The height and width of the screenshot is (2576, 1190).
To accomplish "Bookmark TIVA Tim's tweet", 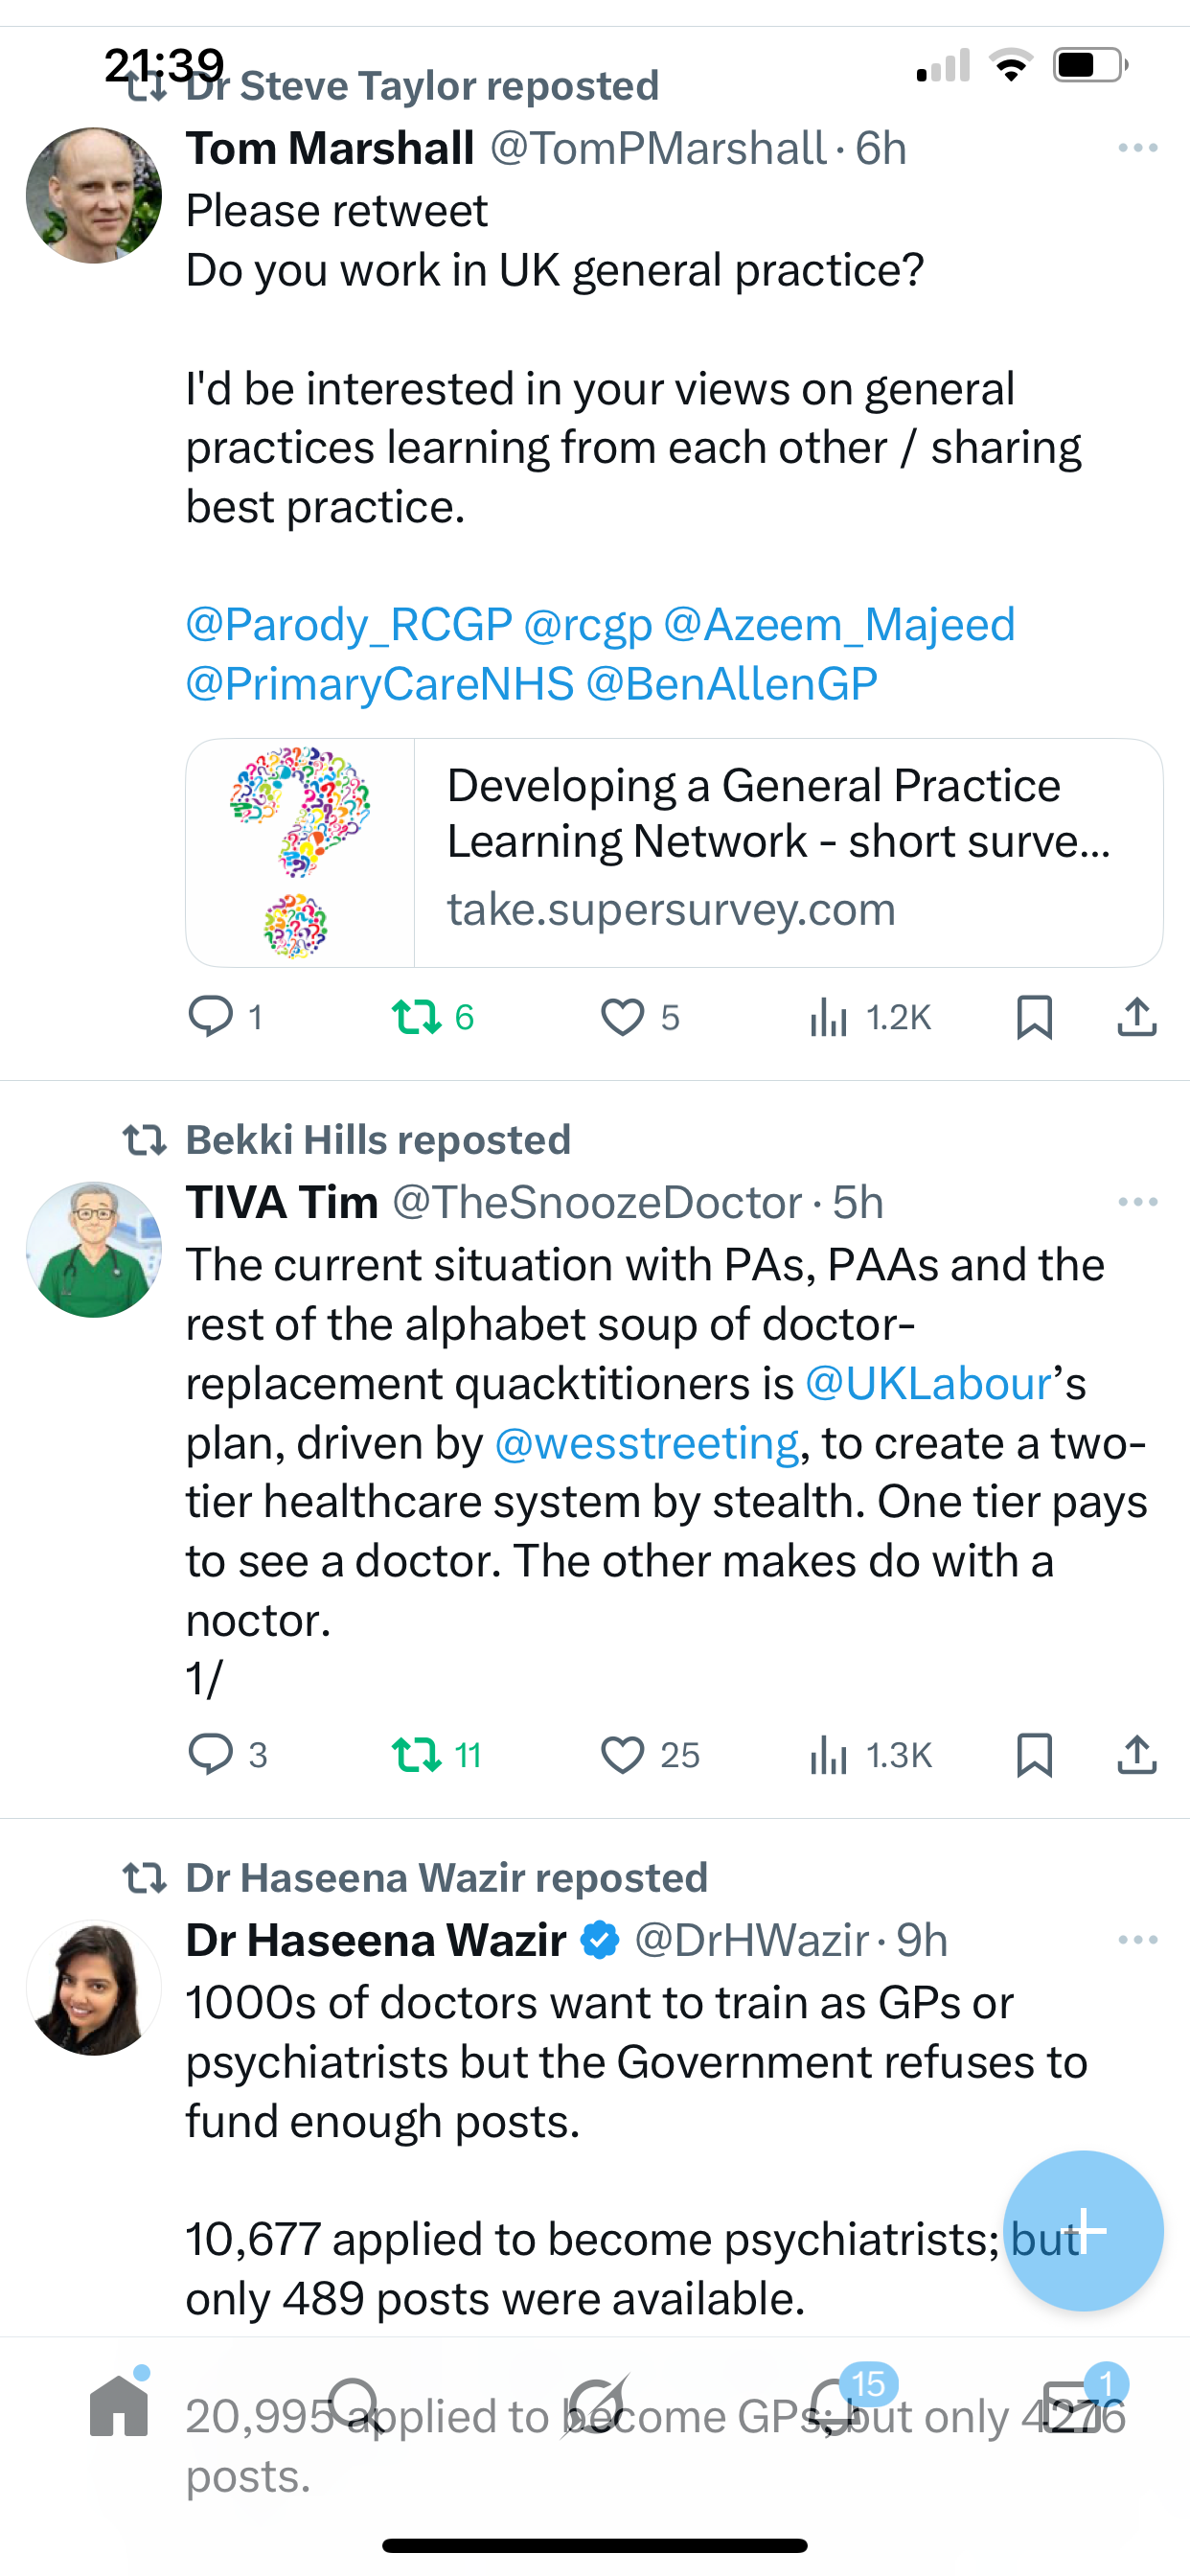I will (1034, 1755).
